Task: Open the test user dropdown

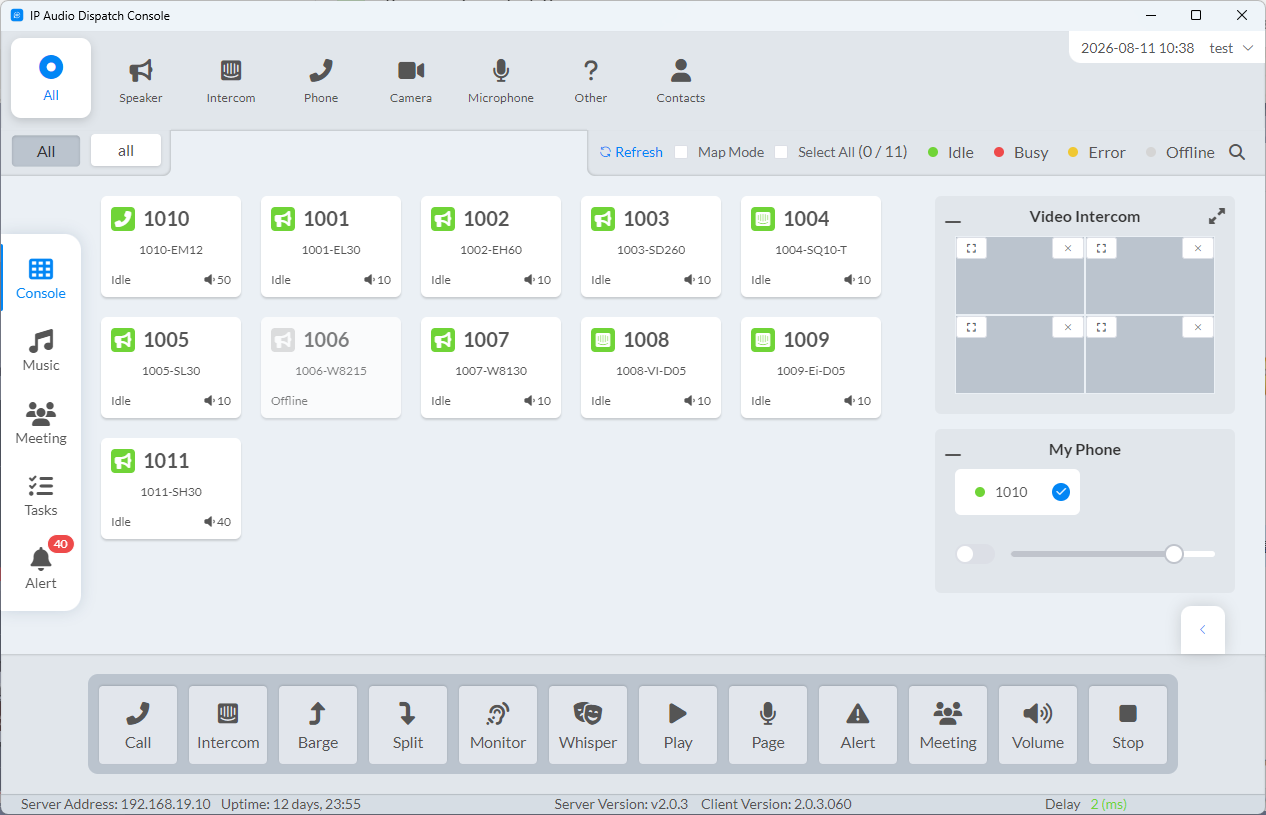Action: click(x=1231, y=48)
